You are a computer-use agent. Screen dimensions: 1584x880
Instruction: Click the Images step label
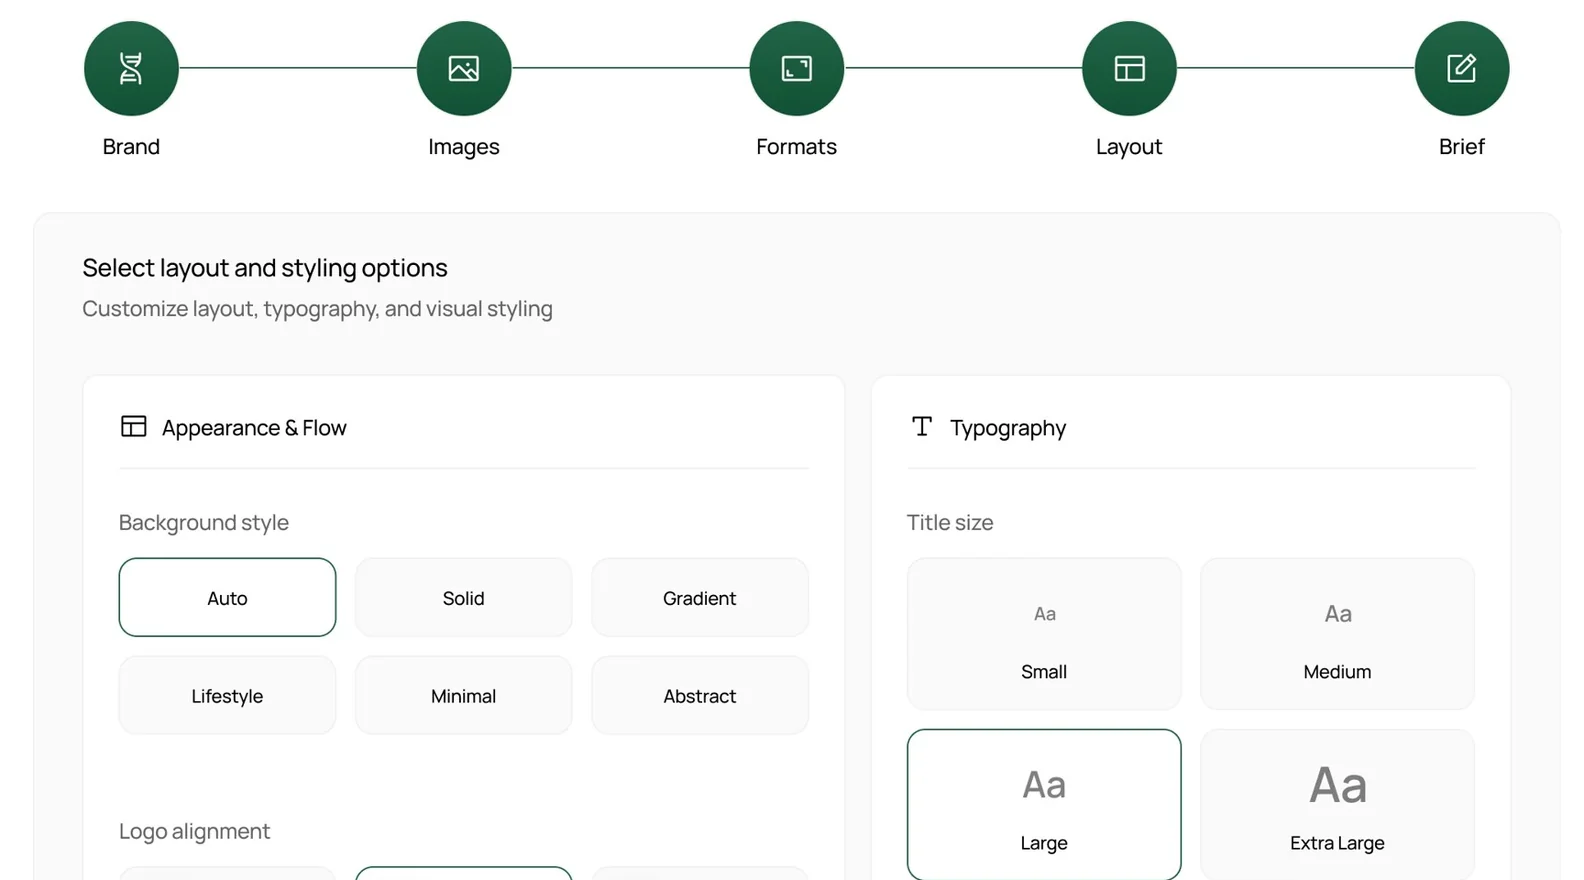click(464, 147)
